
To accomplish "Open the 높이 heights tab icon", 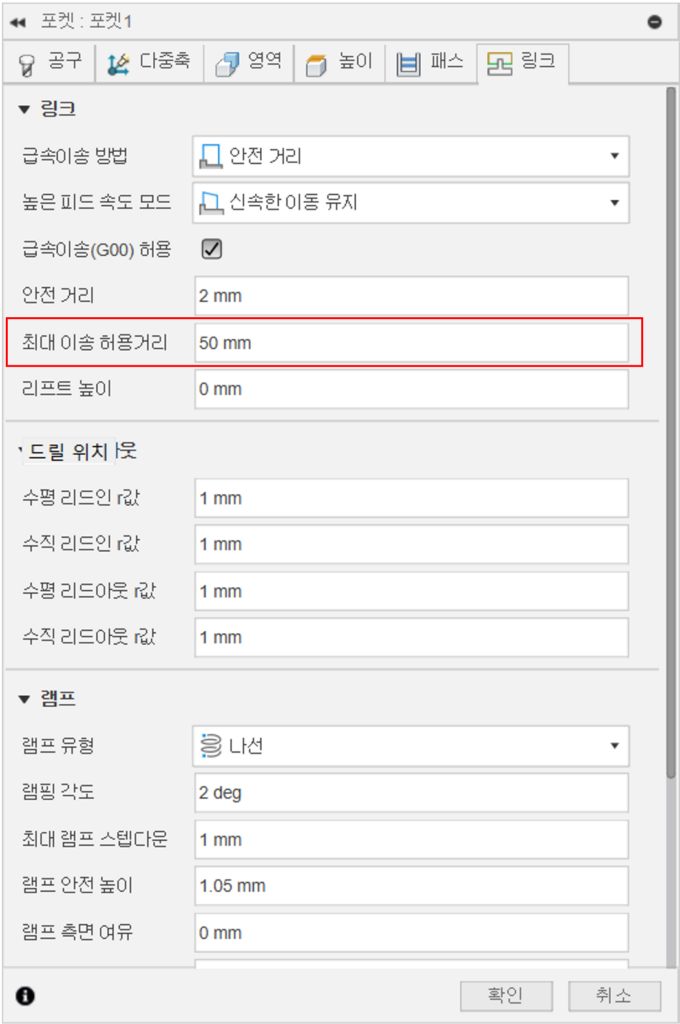I will pos(317,65).
